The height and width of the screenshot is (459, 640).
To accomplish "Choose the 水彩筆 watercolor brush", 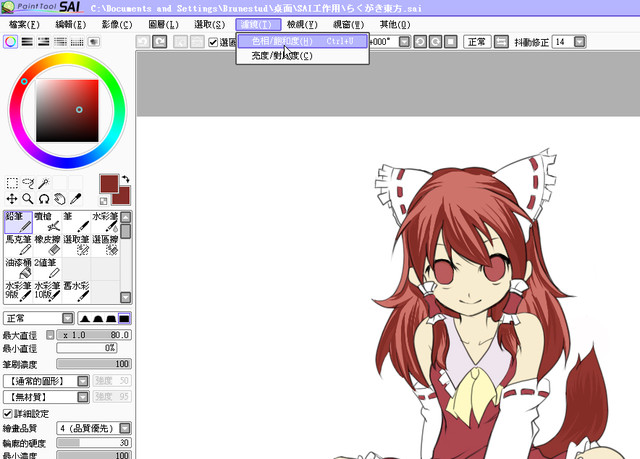I will pos(105,222).
